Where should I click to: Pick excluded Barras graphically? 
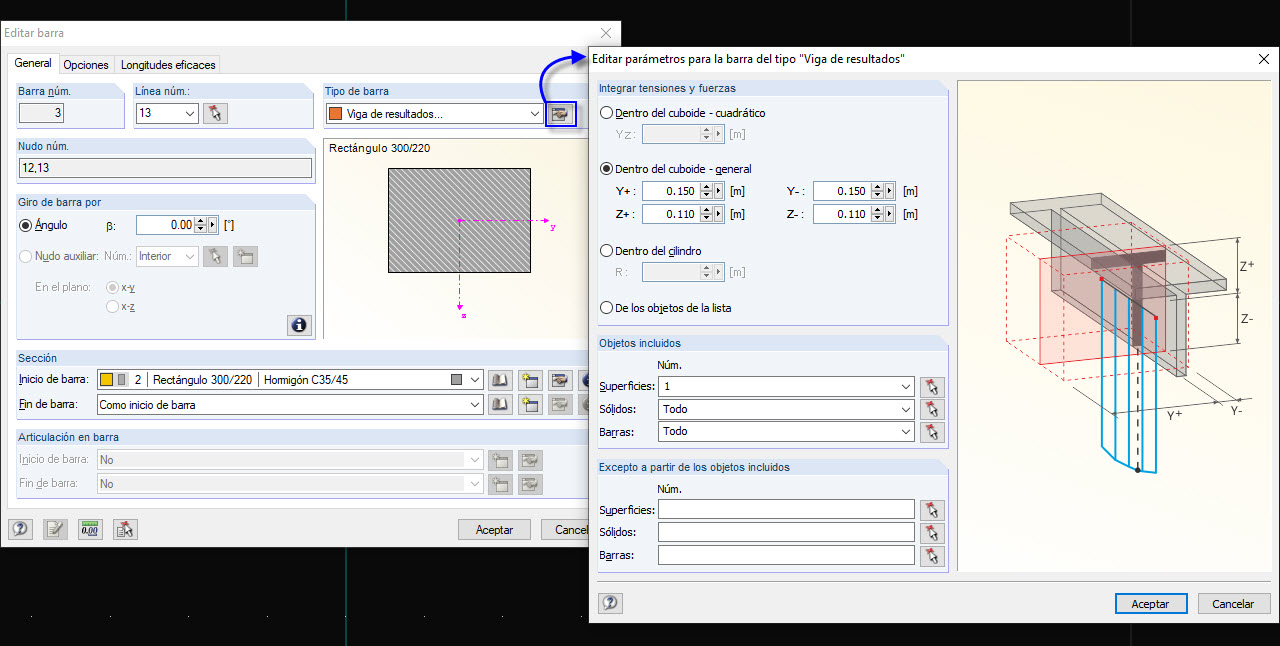click(x=932, y=555)
